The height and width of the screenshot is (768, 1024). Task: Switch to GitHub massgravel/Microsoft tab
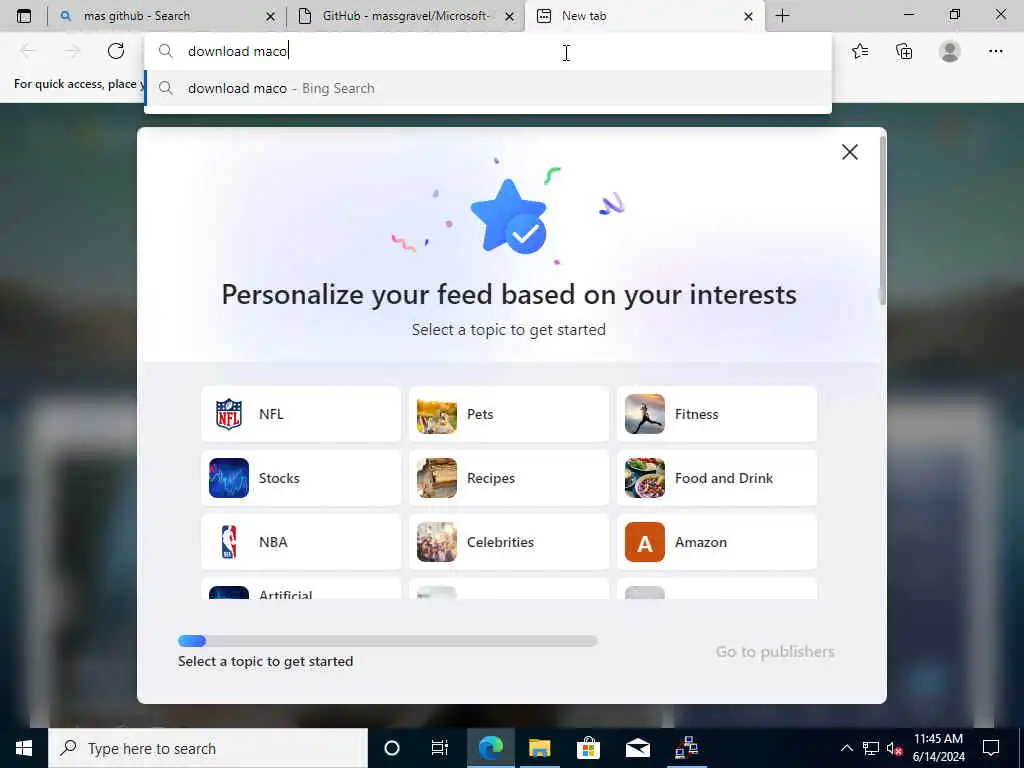pos(405,16)
